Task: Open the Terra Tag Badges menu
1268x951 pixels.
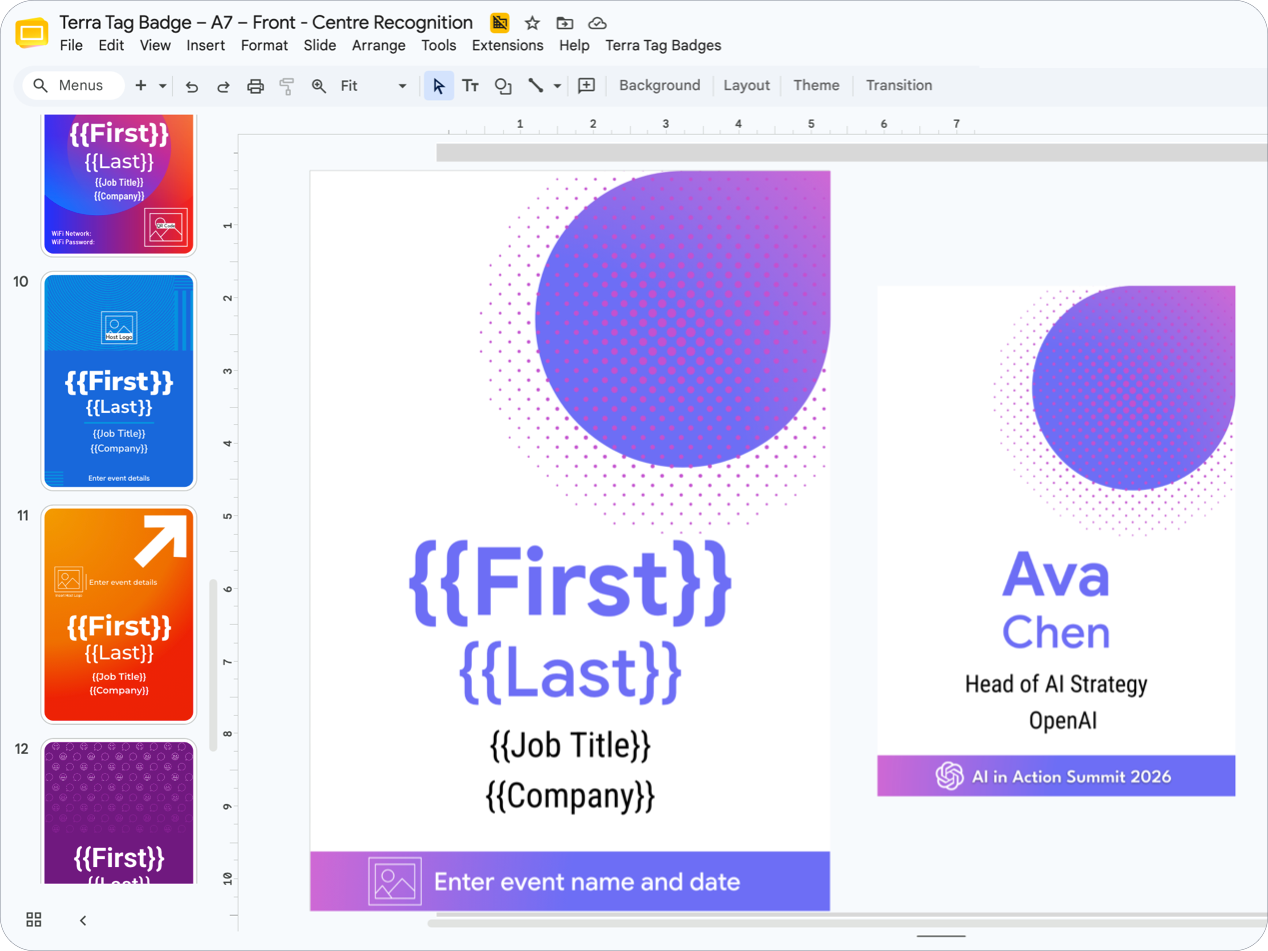Action: point(663,46)
